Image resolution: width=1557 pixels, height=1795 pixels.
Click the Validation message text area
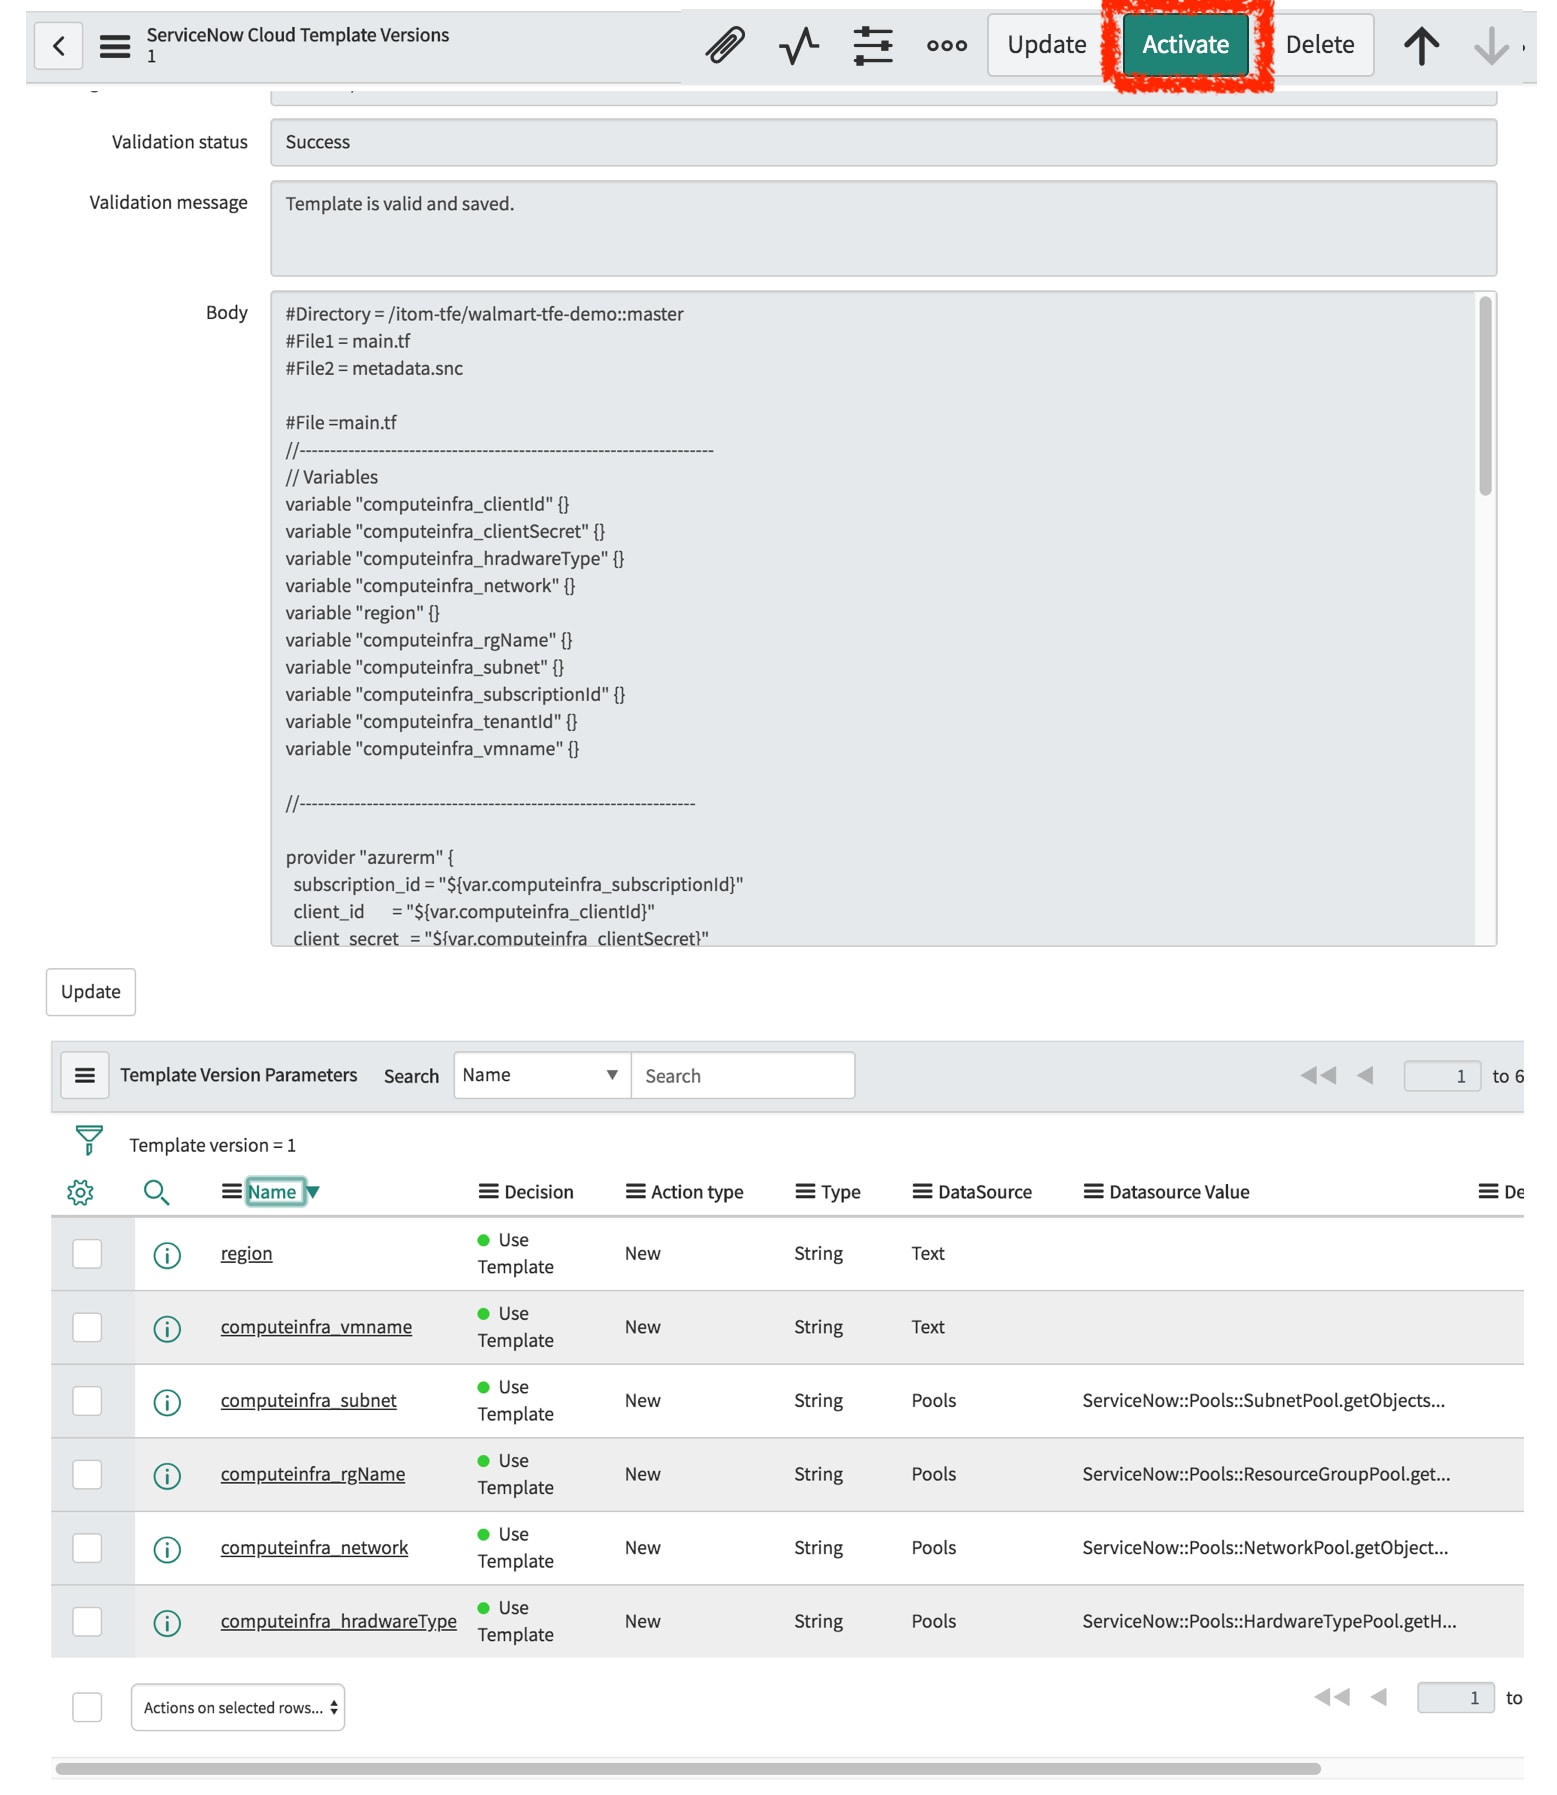click(x=883, y=228)
